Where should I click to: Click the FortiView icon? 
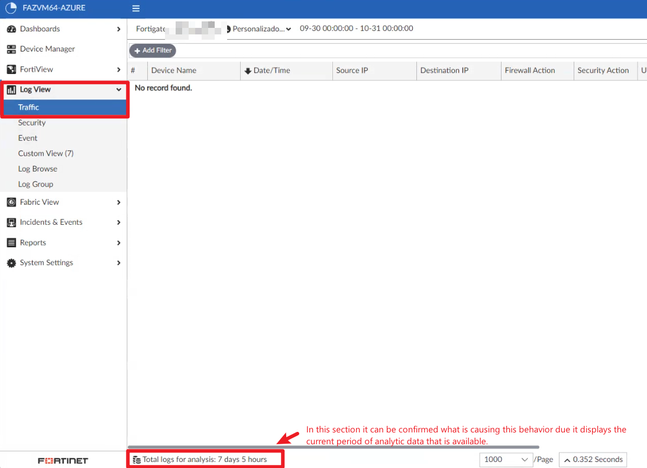tap(12, 69)
